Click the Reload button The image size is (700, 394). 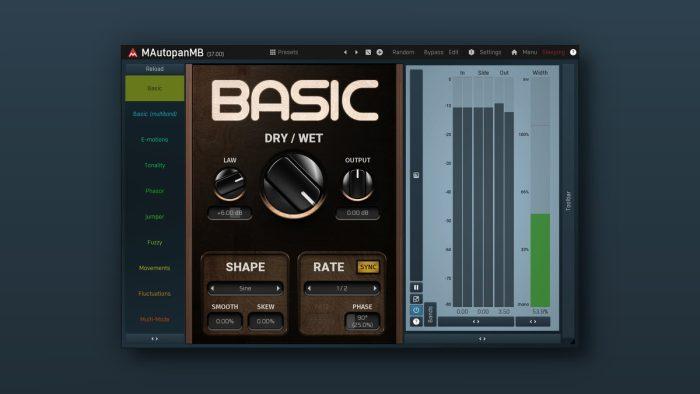coord(154,69)
